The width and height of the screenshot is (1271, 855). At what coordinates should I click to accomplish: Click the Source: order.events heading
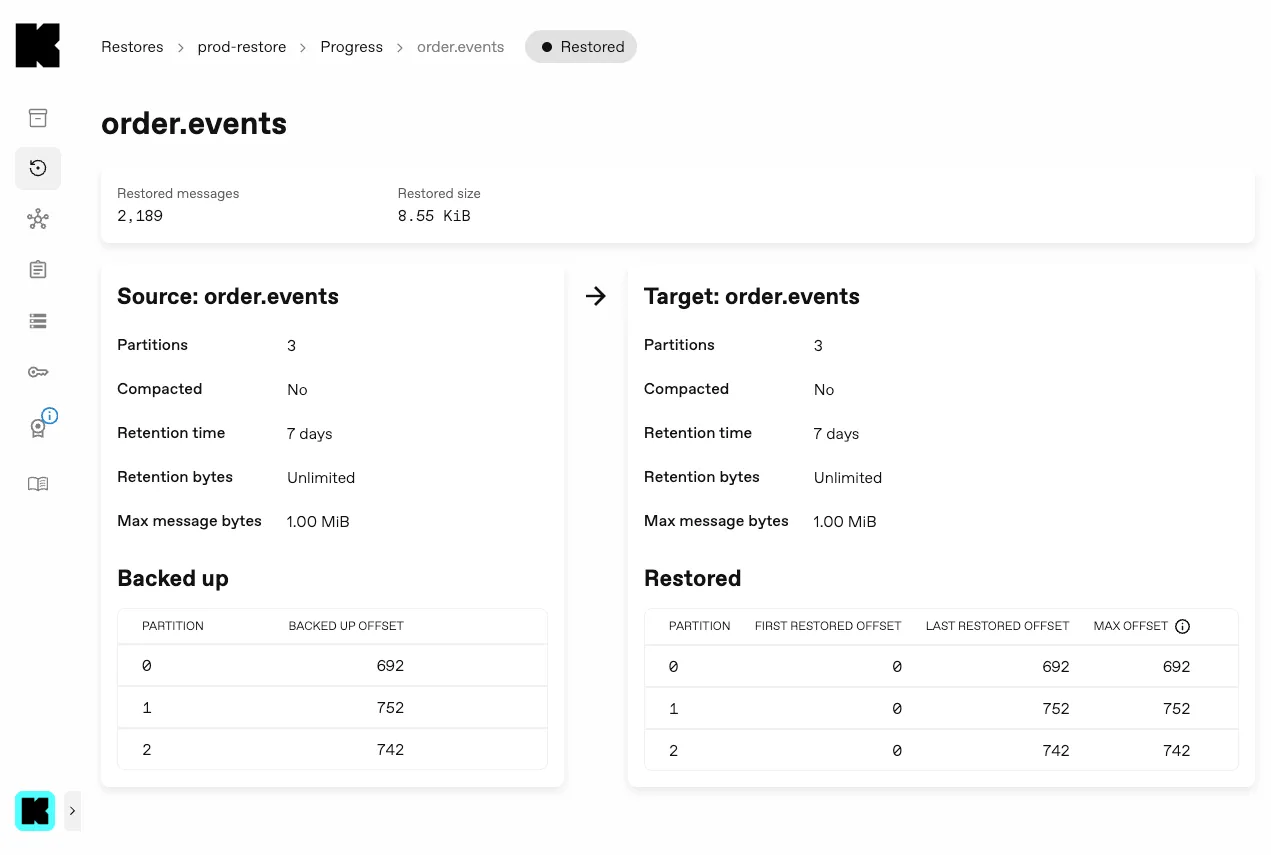228,297
